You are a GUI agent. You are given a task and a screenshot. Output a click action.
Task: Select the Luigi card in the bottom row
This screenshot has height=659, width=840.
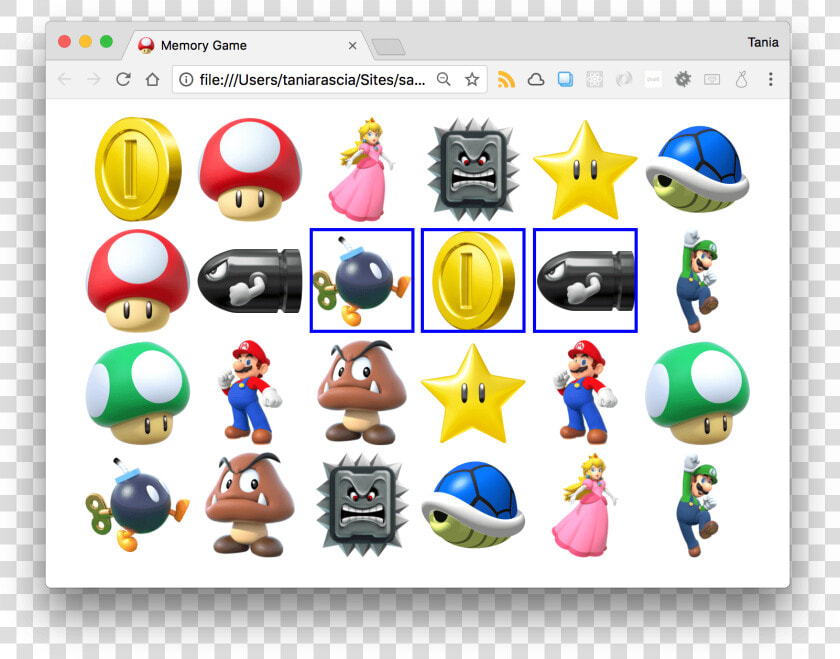[x=697, y=505]
